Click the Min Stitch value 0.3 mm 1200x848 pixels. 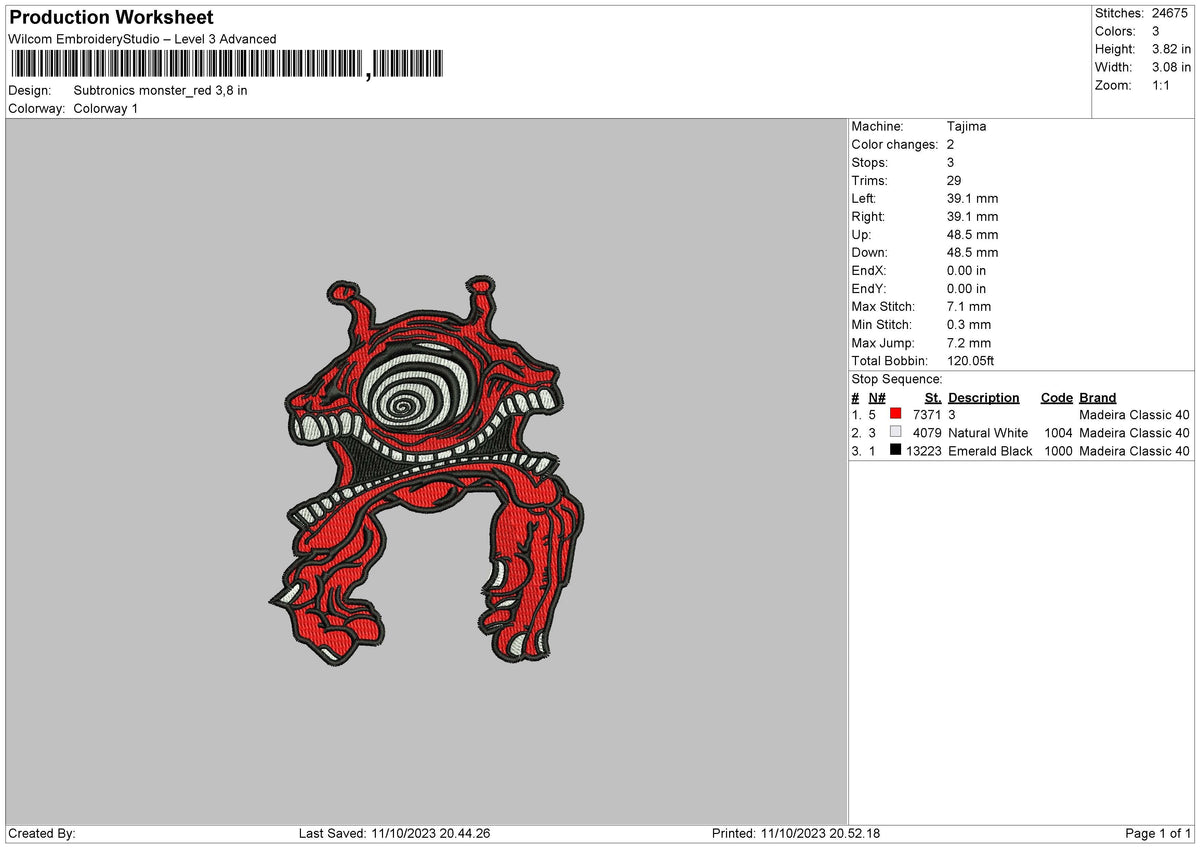point(969,324)
